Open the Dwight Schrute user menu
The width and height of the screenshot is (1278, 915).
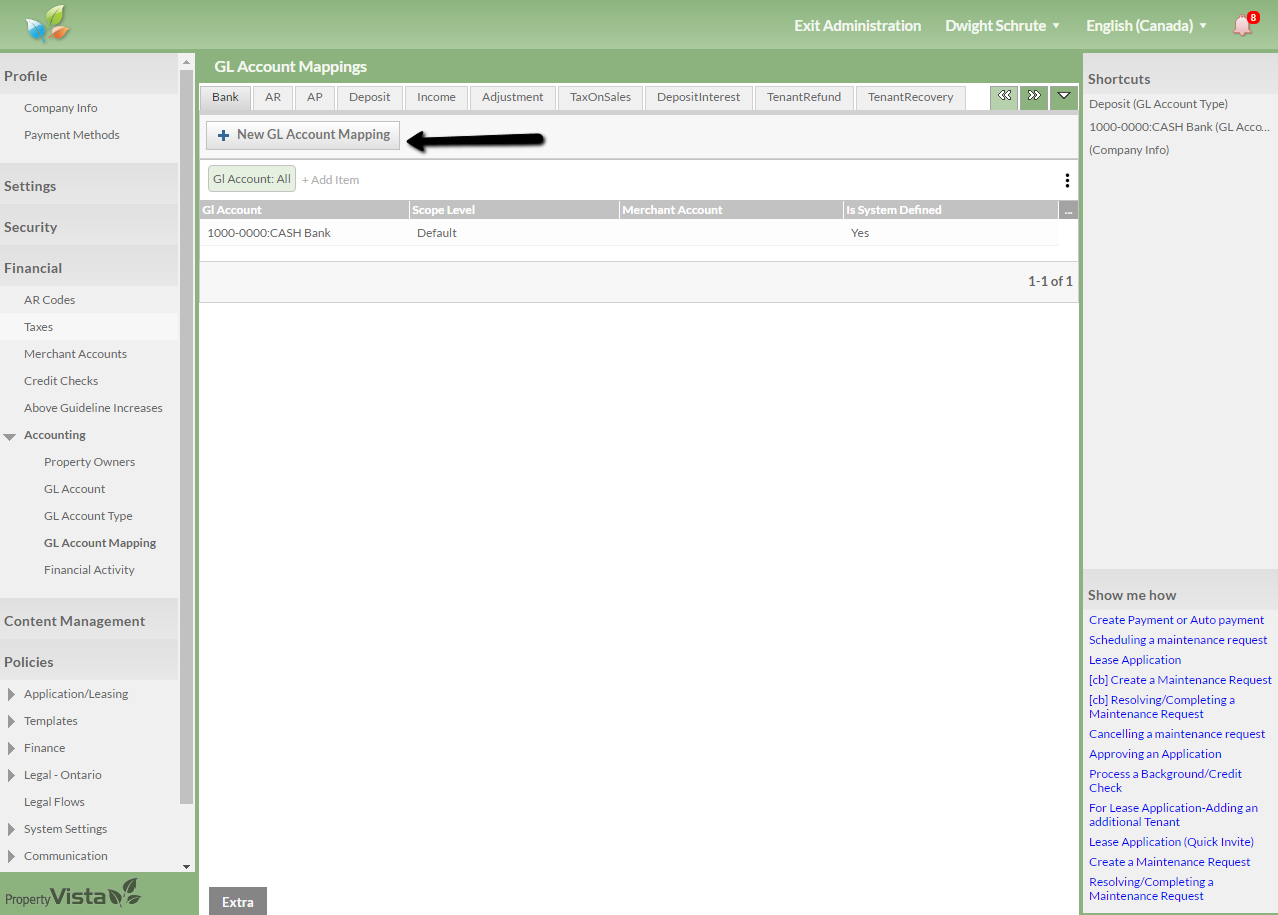click(x=1002, y=26)
